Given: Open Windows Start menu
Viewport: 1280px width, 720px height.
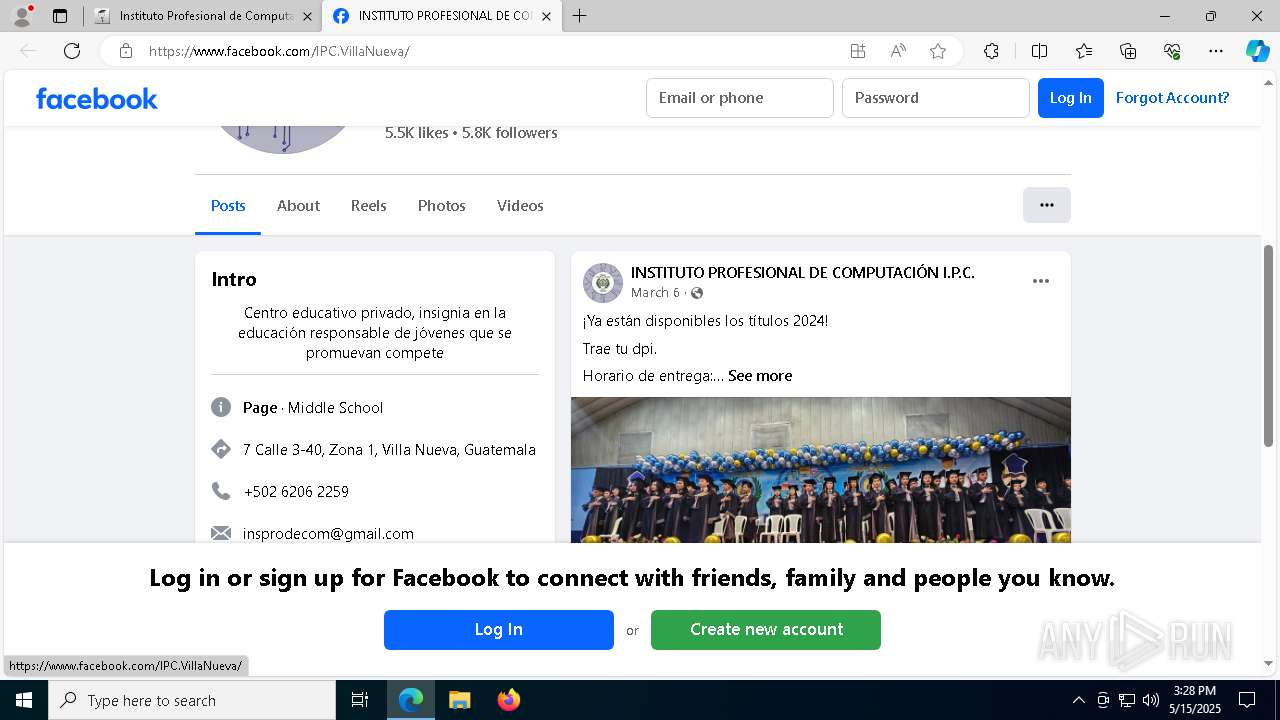Looking at the screenshot, I should point(24,700).
